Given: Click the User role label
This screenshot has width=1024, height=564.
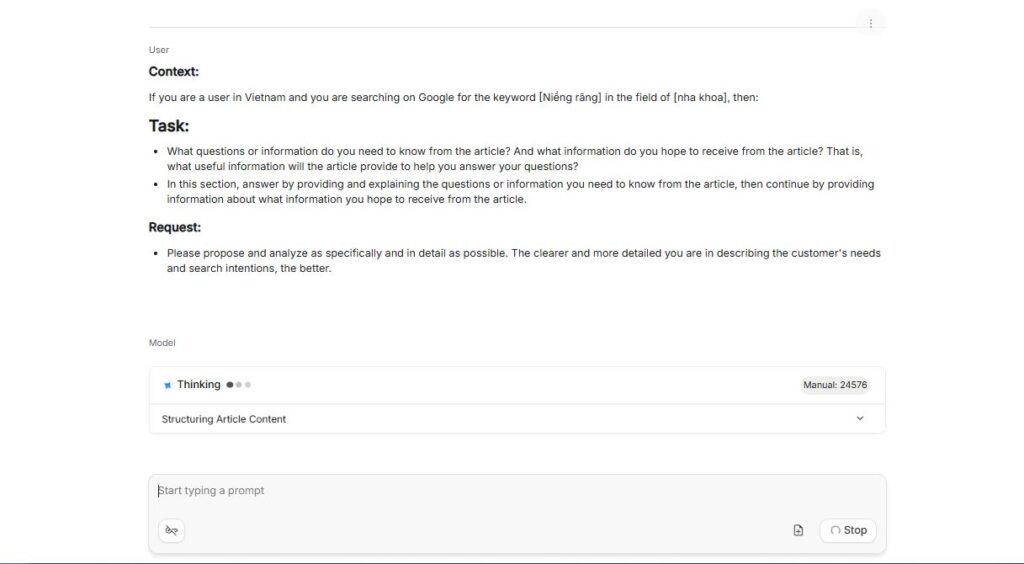Looking at the screenshot, I should click(x=159, y=50).
